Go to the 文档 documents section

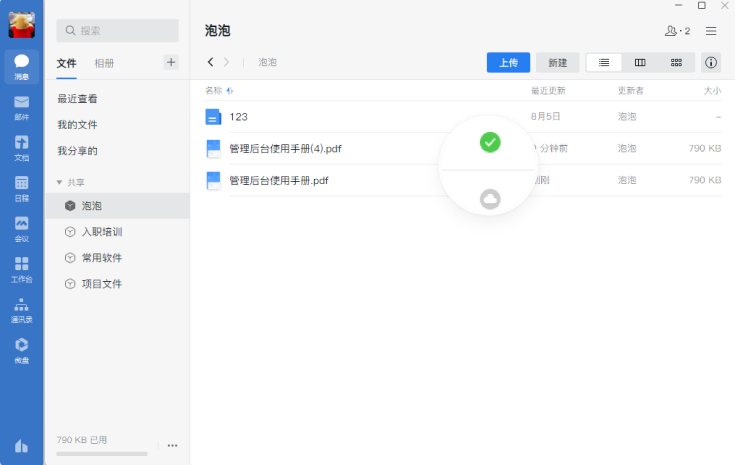pyautogui.click(x=21, y=148)
